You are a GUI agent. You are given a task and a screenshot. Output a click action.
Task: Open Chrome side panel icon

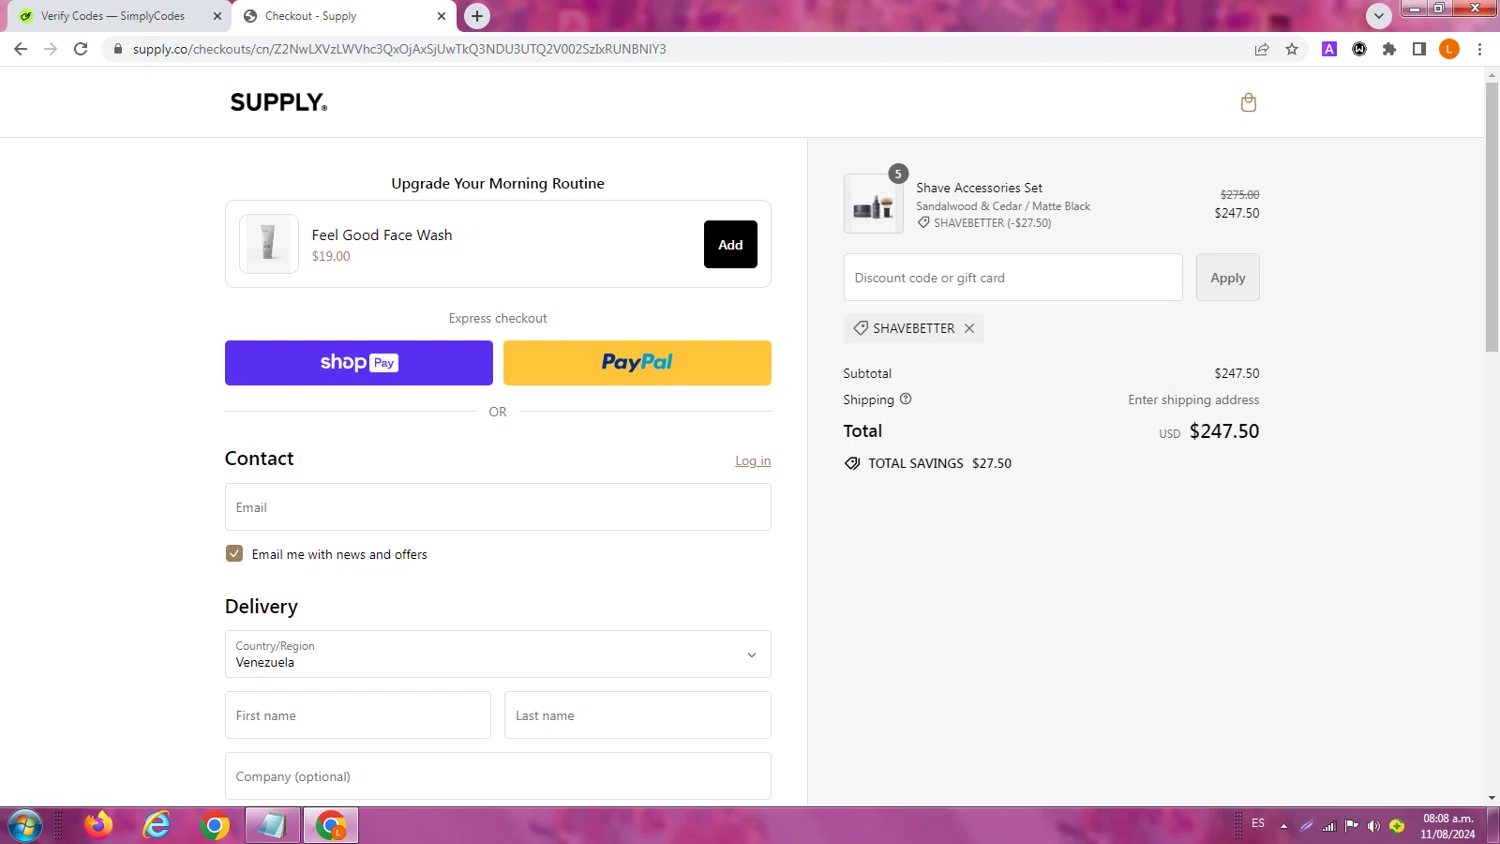[x=1419, y=49]
